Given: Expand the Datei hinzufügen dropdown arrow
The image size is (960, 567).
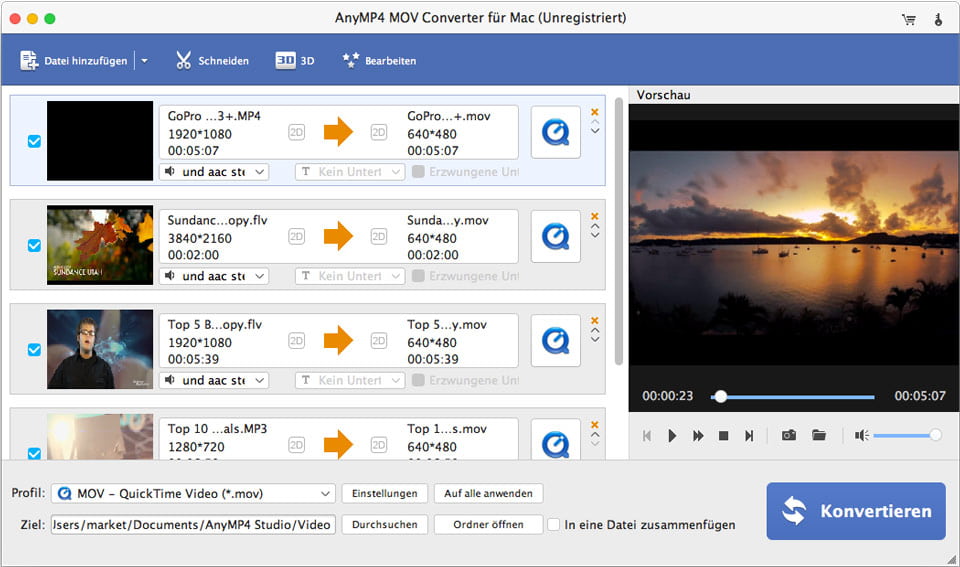Looking at the screenshot, I should pos(144,61).
